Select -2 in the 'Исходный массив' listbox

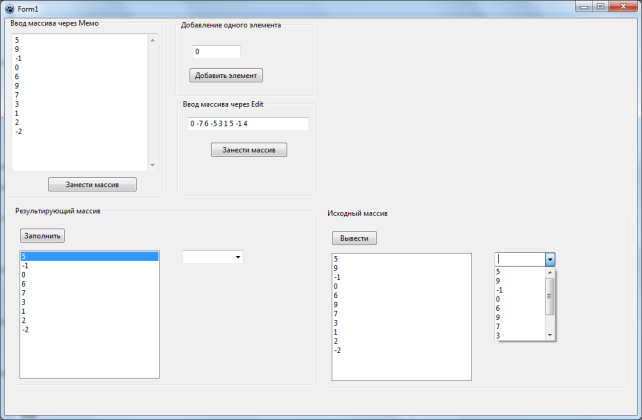401,350
